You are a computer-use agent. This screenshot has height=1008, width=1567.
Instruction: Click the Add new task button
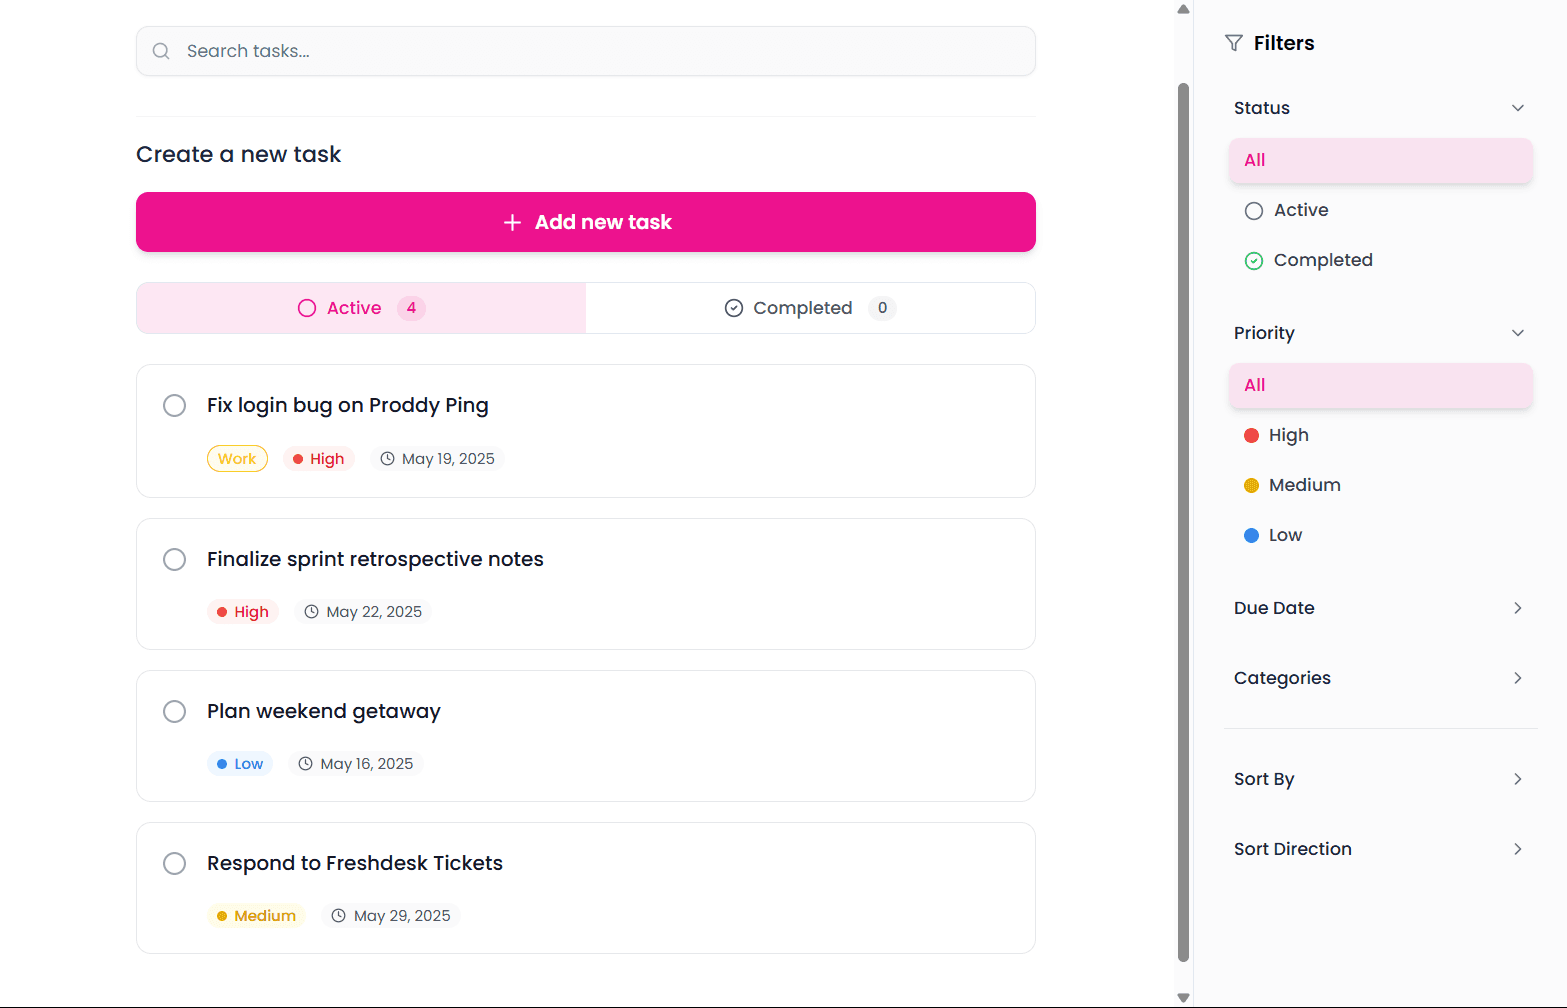pyautogui.click(x=585, y=222)
